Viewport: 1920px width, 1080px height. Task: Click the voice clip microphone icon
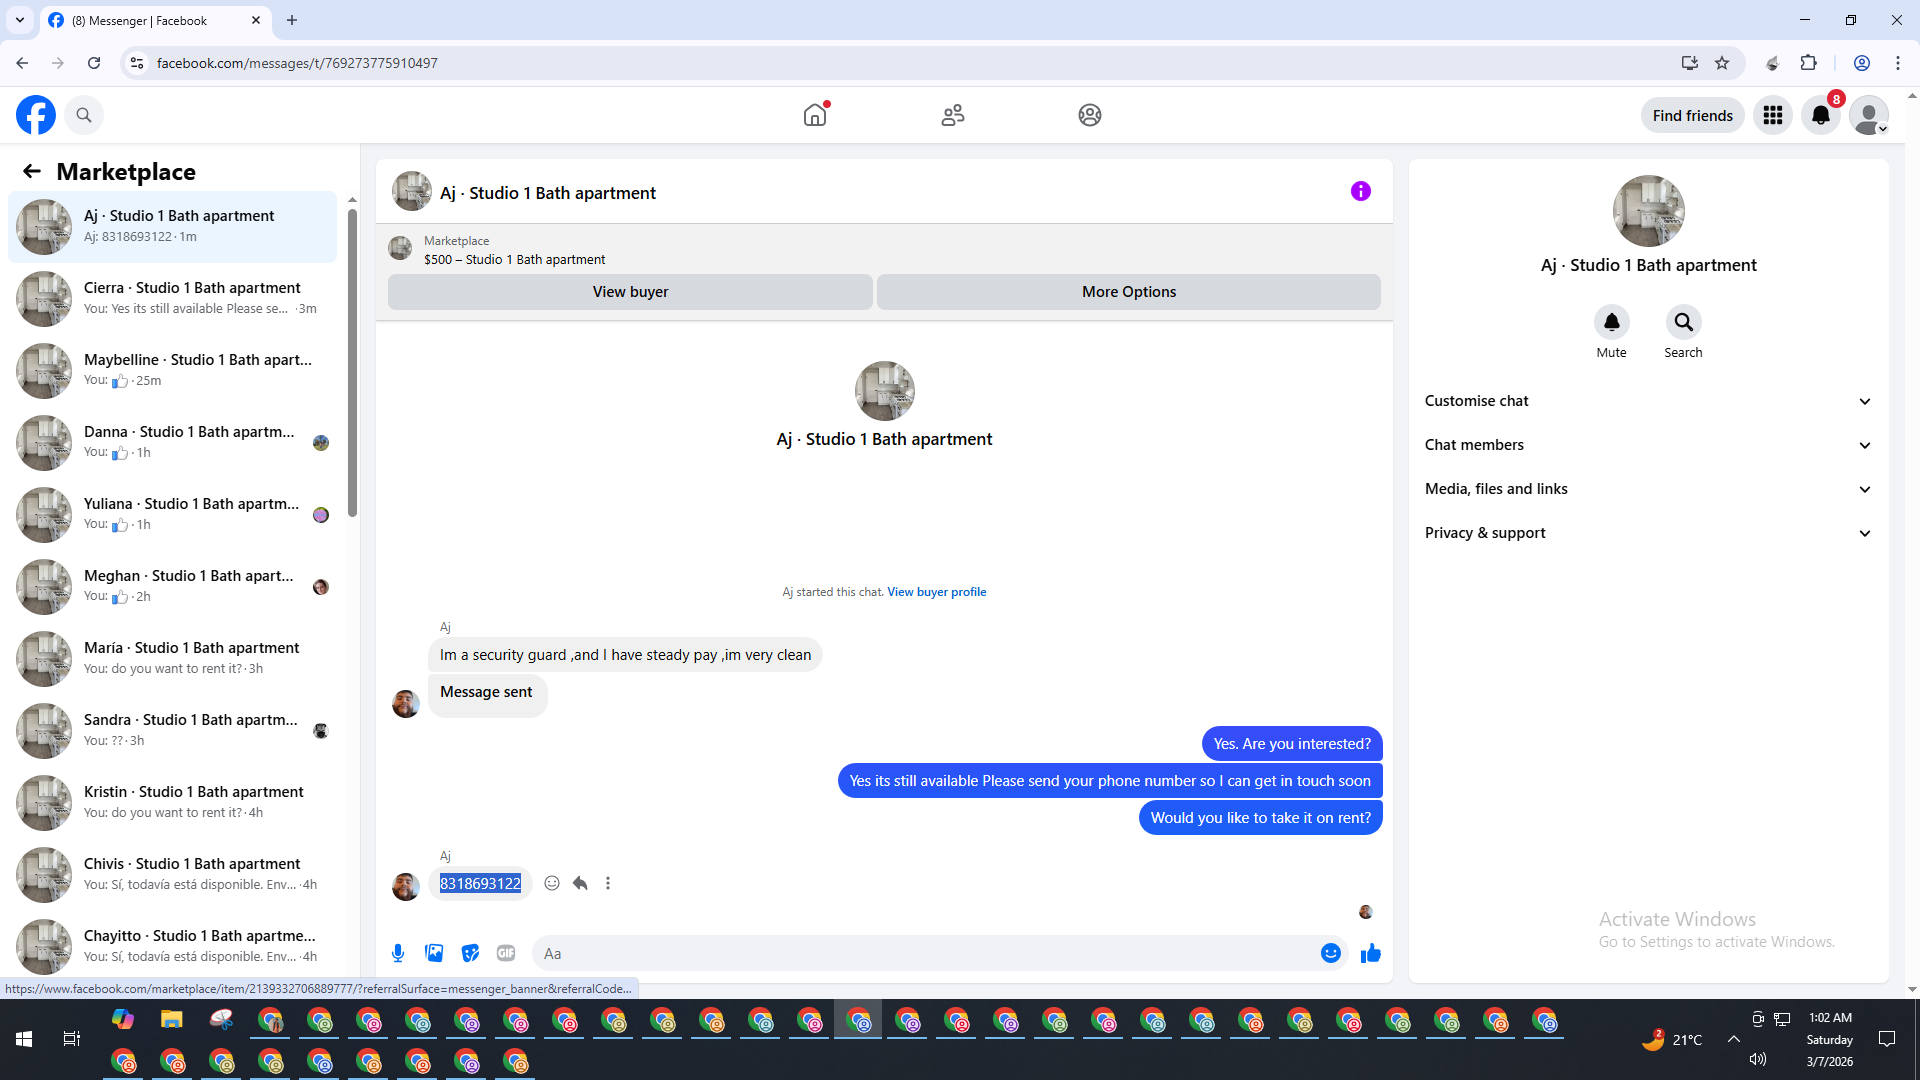(398, 953)
